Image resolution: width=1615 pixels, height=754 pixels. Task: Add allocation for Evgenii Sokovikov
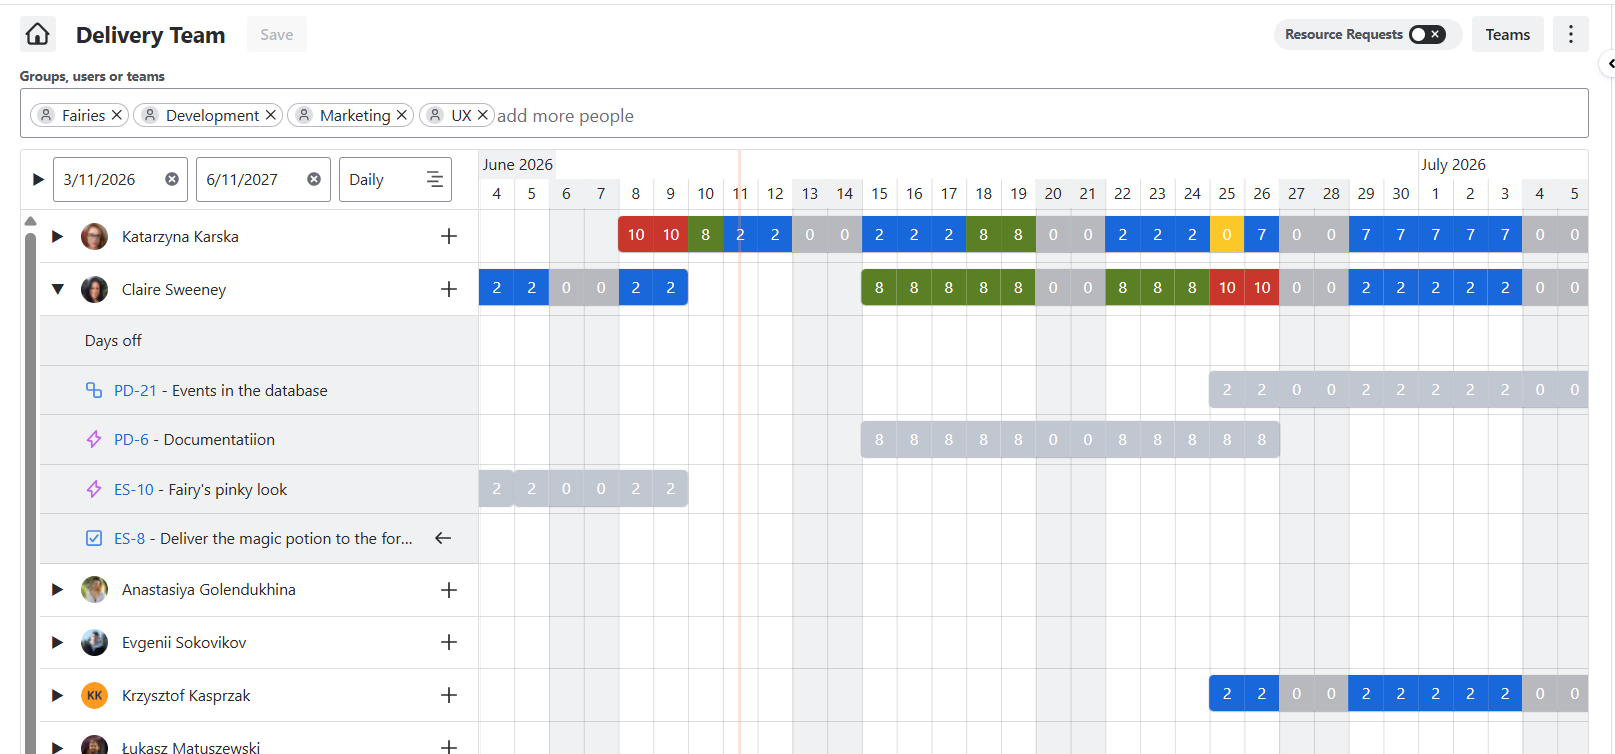click(x=449, y=642)
